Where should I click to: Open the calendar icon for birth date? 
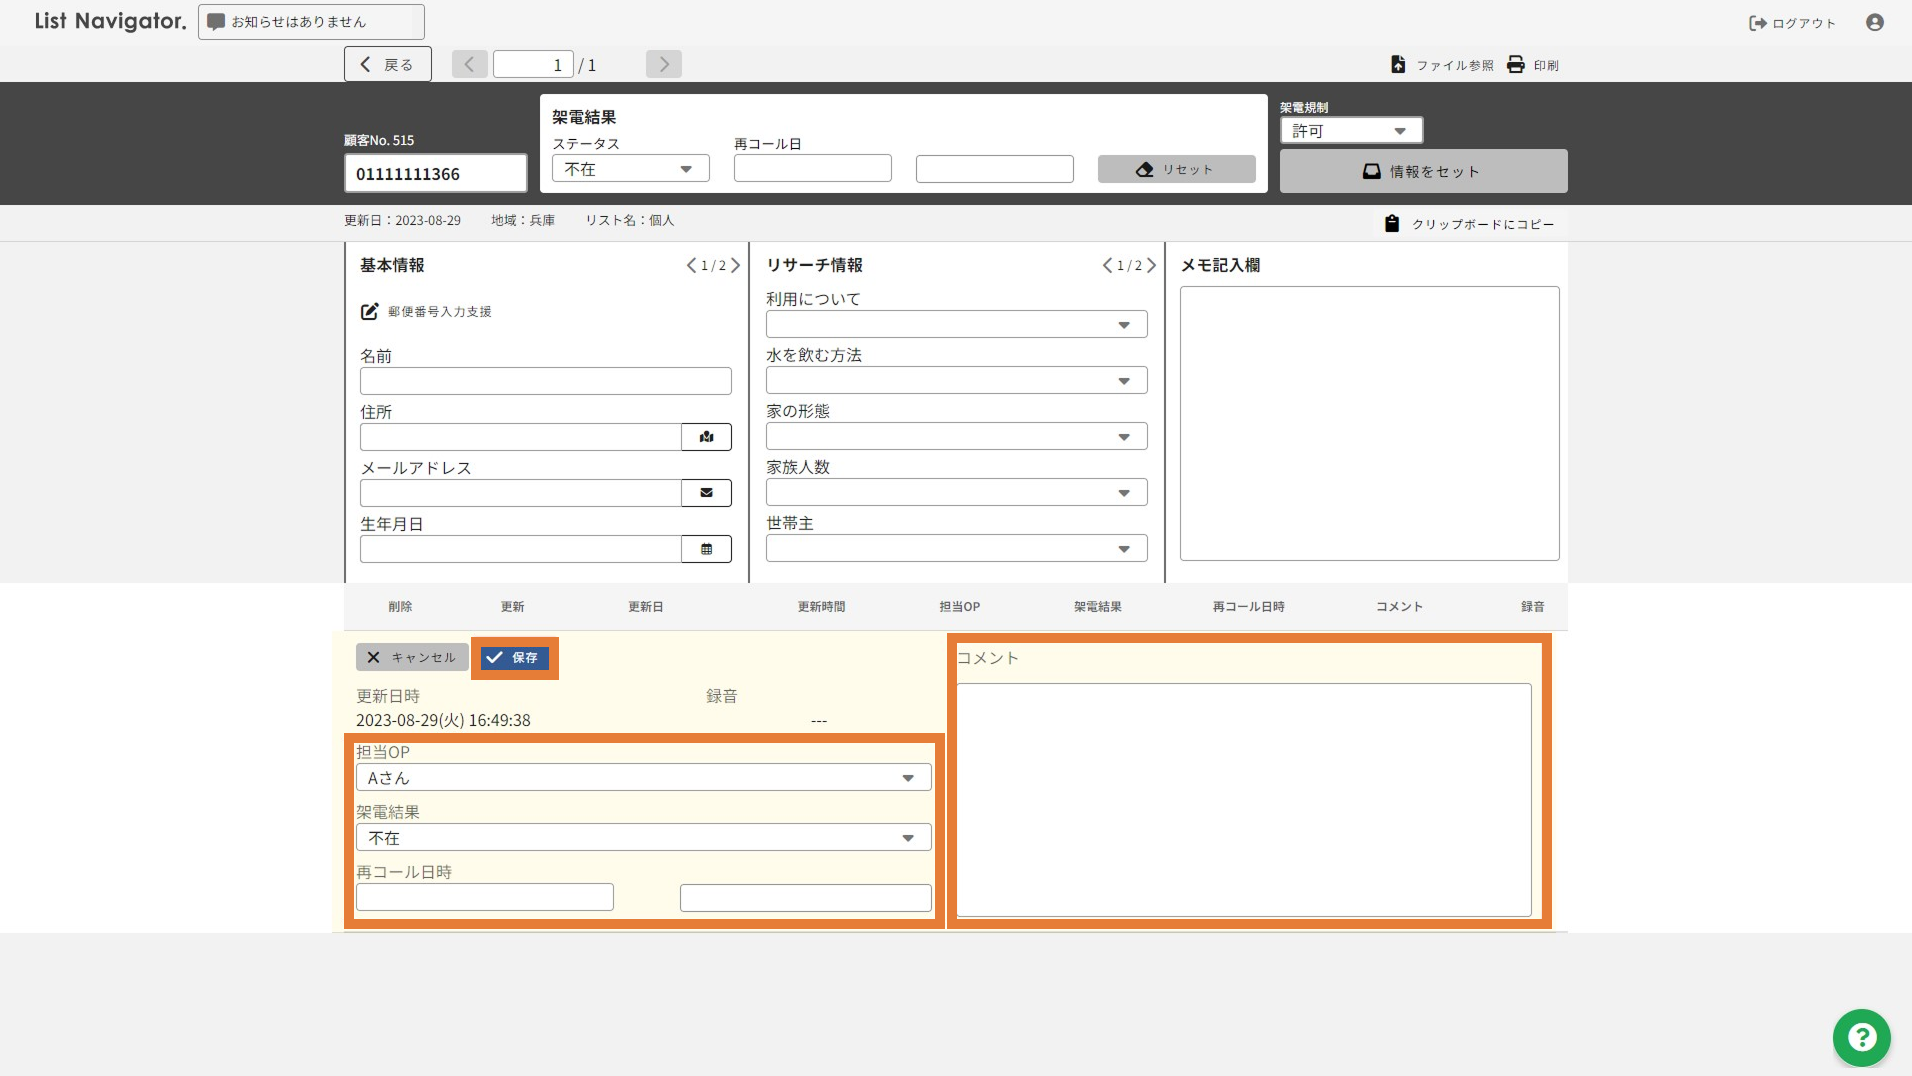(x=706, y=549)
